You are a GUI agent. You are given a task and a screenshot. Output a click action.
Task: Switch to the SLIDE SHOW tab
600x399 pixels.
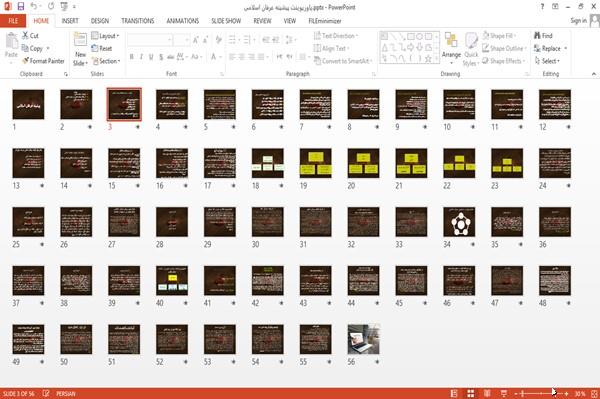click(x=226, y=21)
